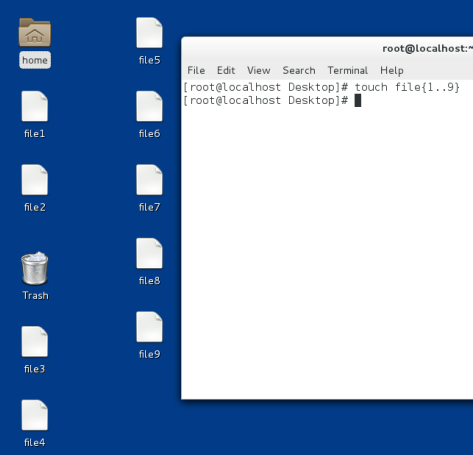Open the home folder icon on desktop
The width and height of the screenshot is (473, 455).
coord(35,32)
